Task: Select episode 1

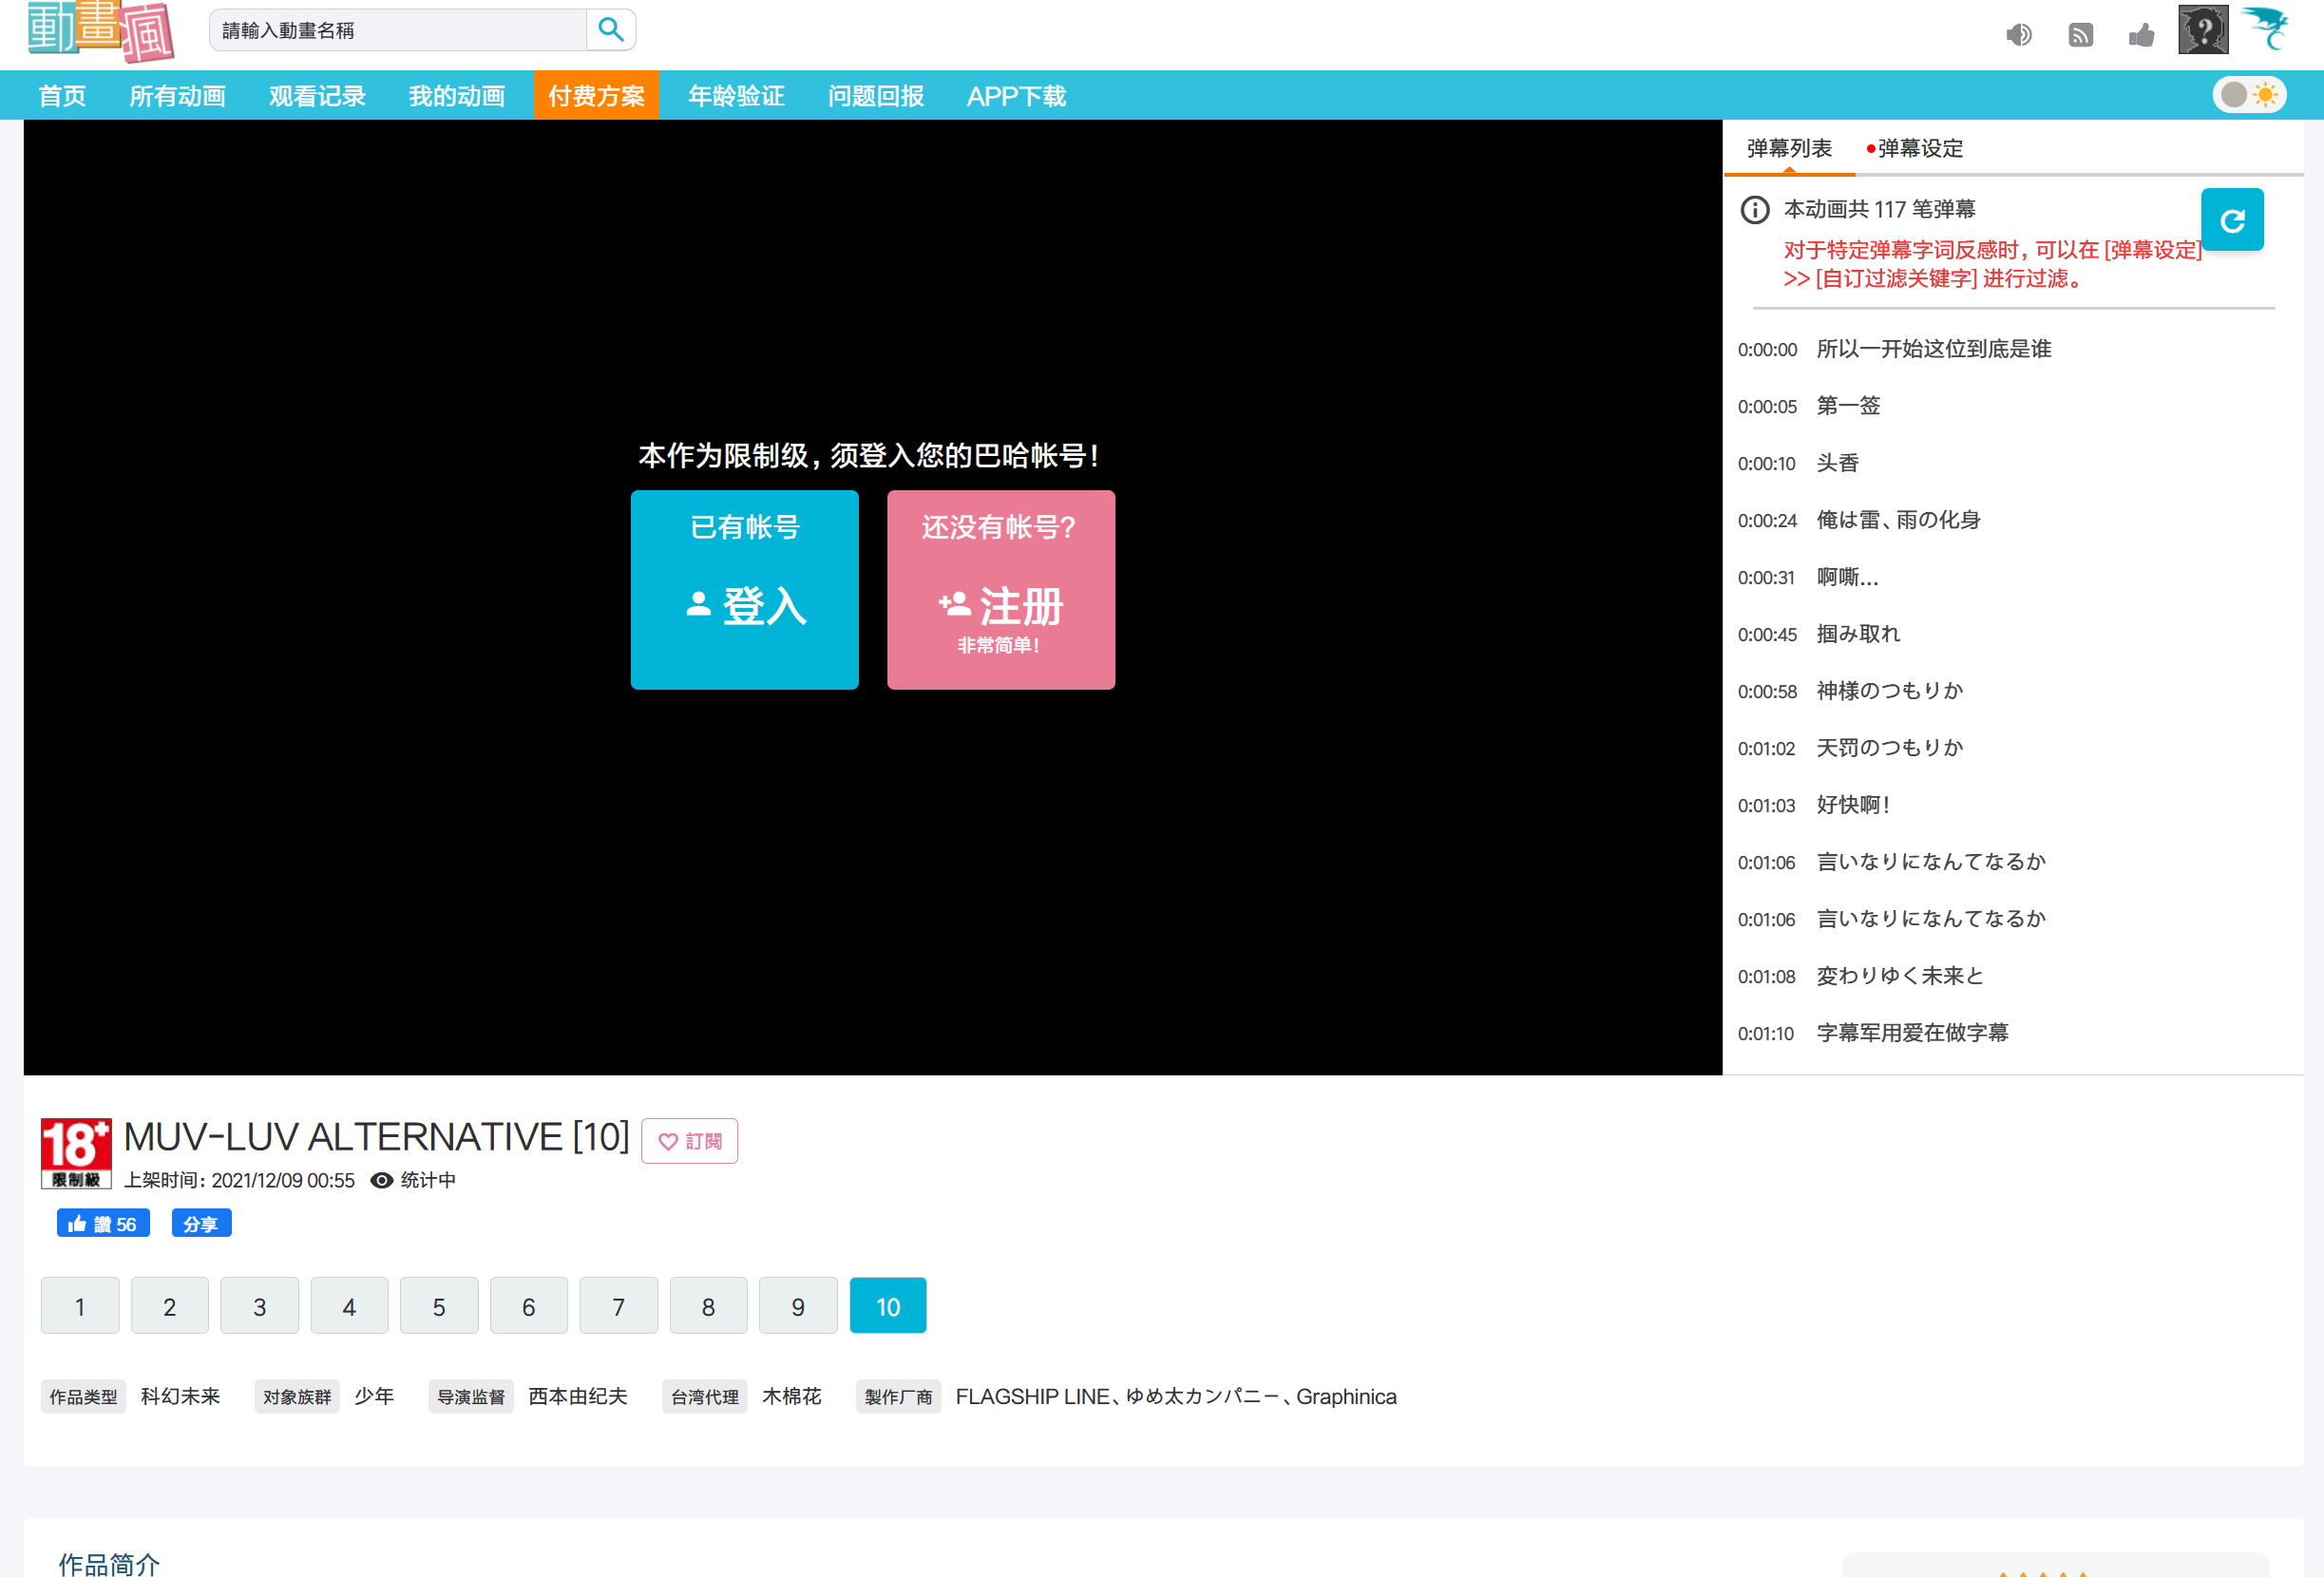Action: (x=80, y=1306)
